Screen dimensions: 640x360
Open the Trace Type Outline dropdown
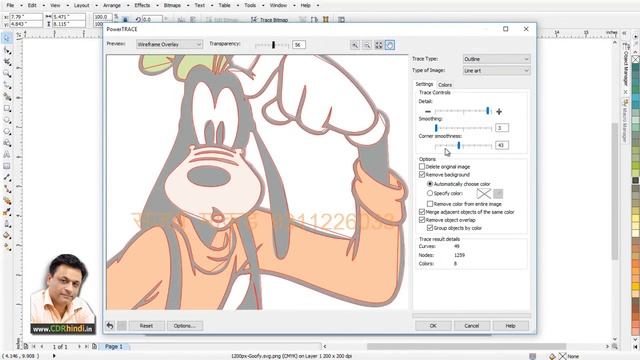tap(496, 59)
